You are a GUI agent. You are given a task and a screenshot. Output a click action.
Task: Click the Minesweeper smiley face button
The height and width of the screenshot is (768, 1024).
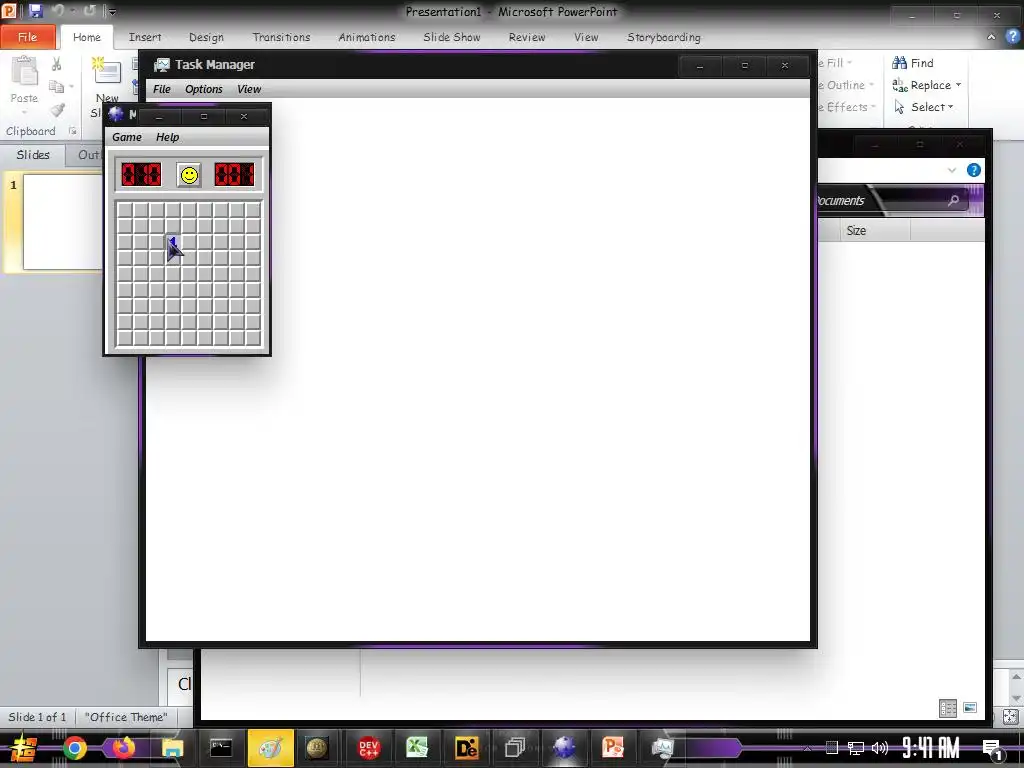pos(189,175)
